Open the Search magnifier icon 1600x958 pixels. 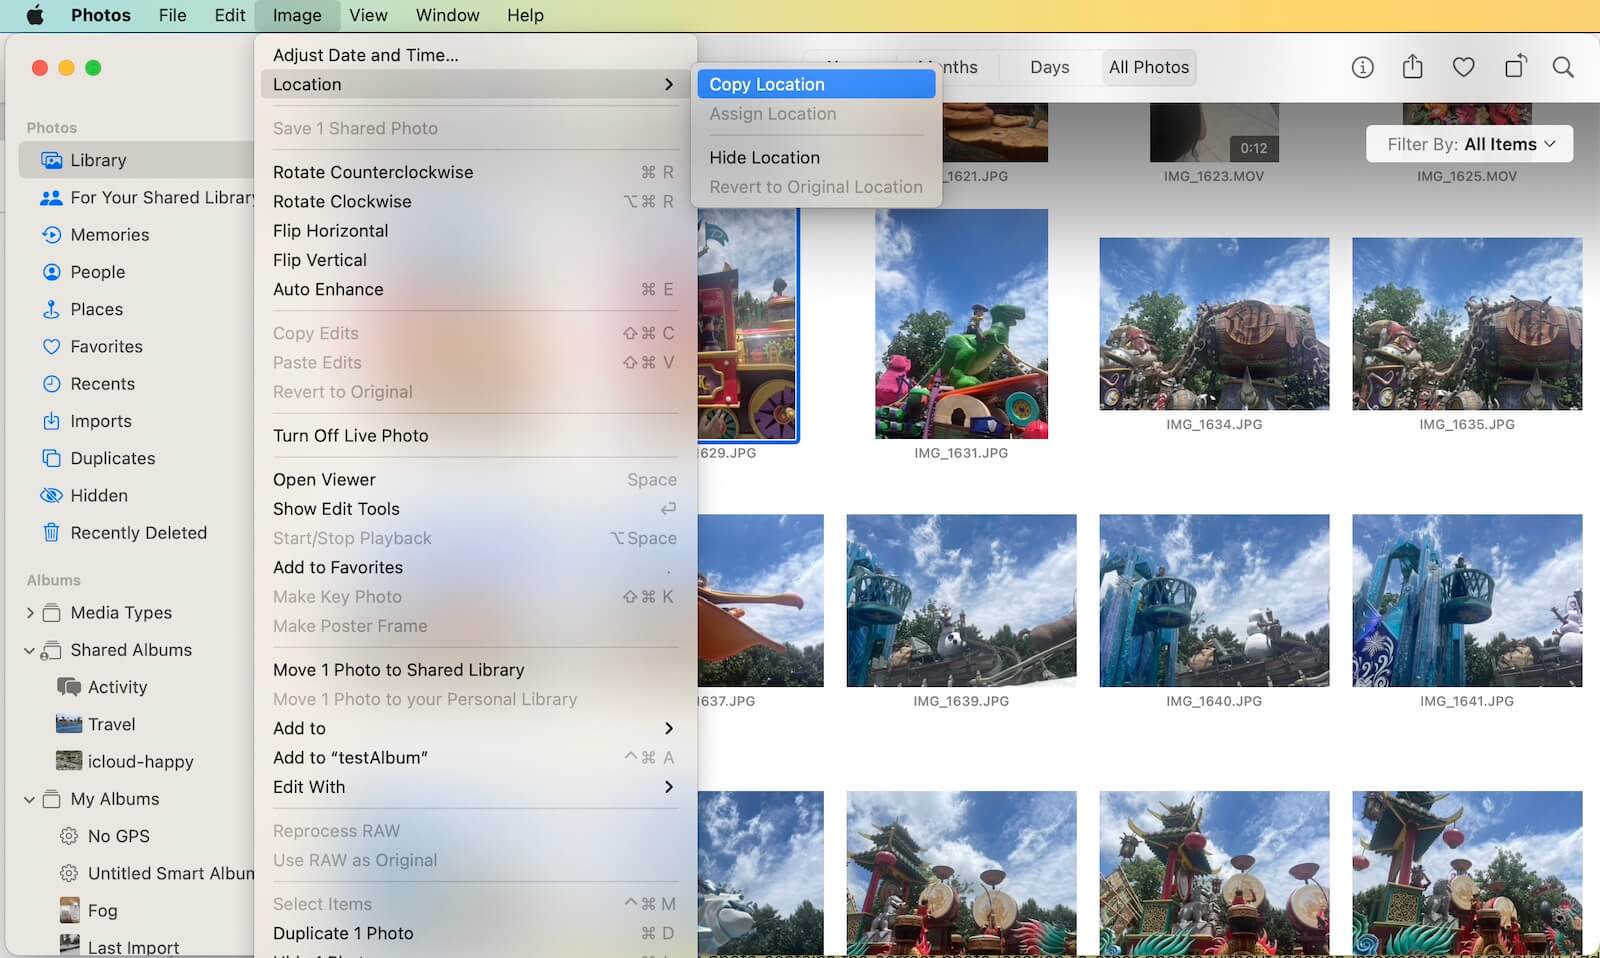[1563, 67]
